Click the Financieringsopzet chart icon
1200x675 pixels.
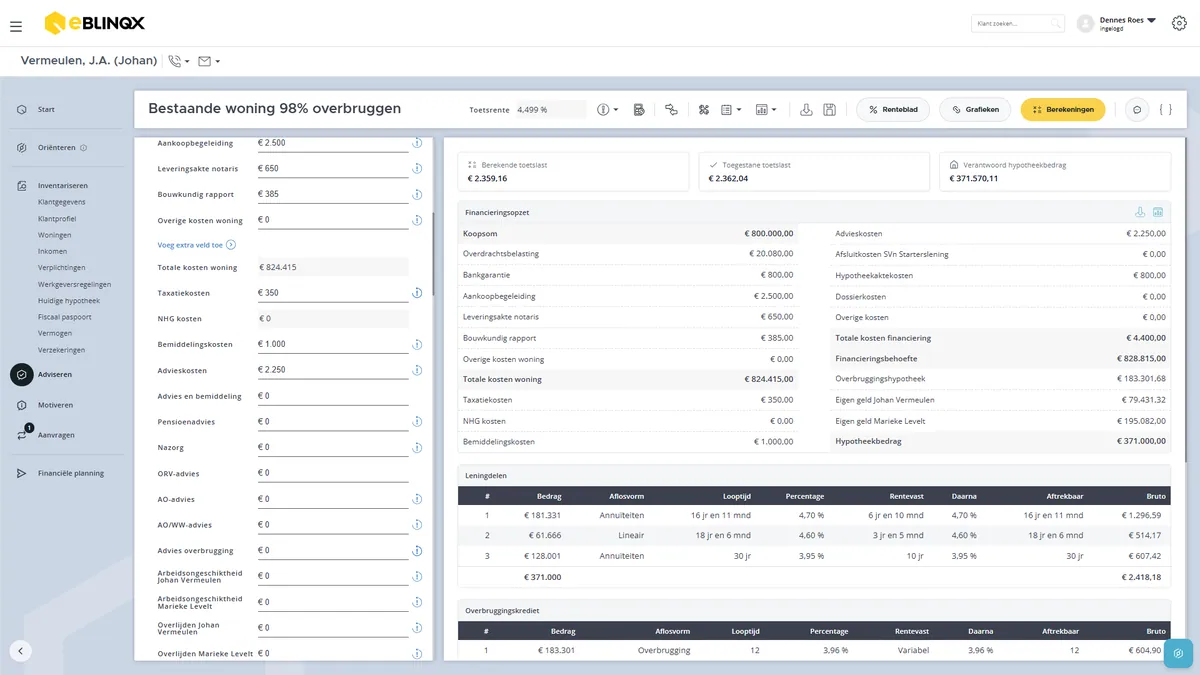(1158, 212)
